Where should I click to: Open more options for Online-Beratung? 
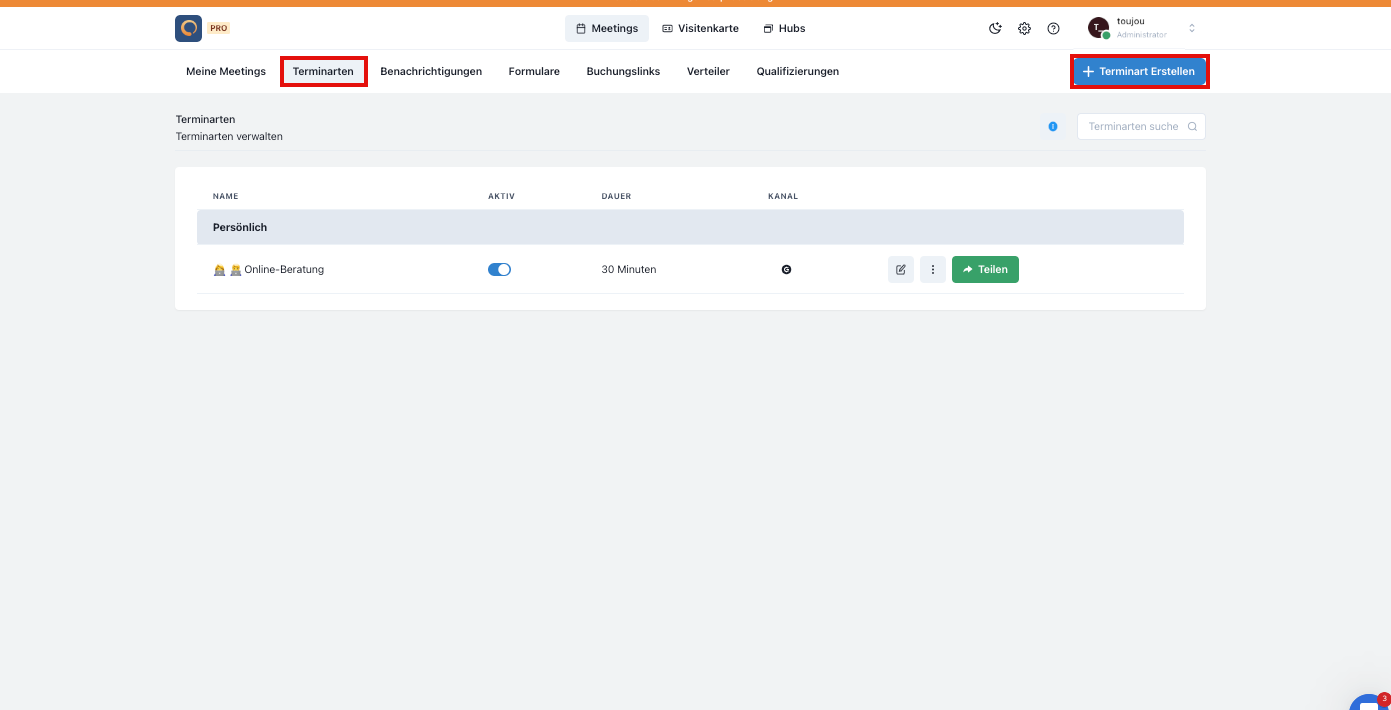click(x=932, y=270)
